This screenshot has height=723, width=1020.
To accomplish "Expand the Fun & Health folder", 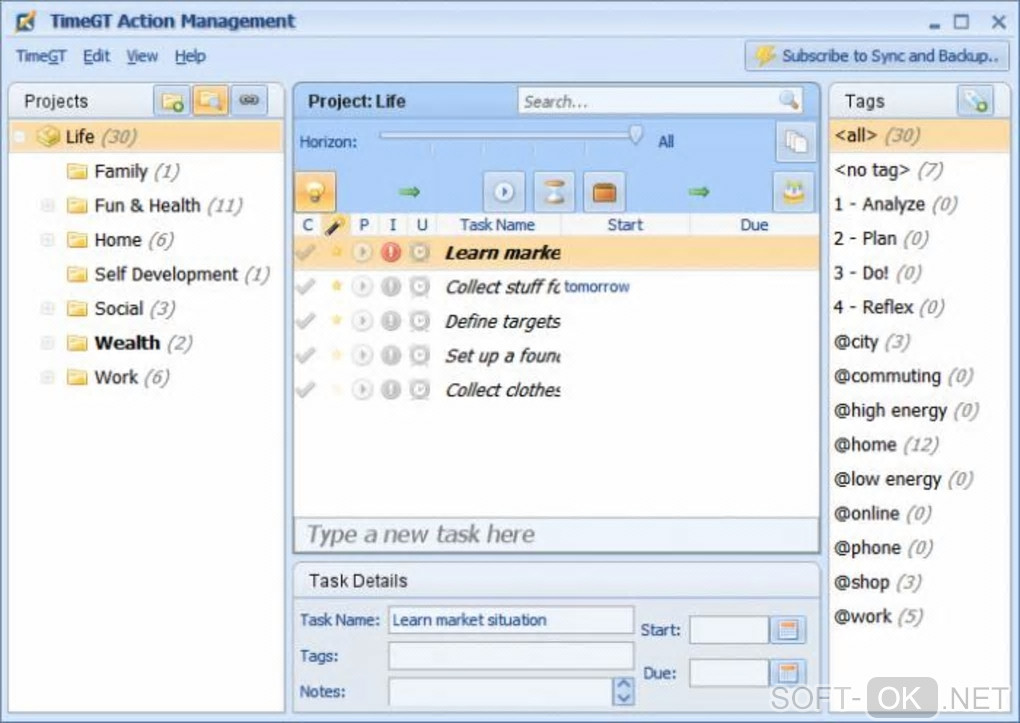I will (x=47, y=206).
